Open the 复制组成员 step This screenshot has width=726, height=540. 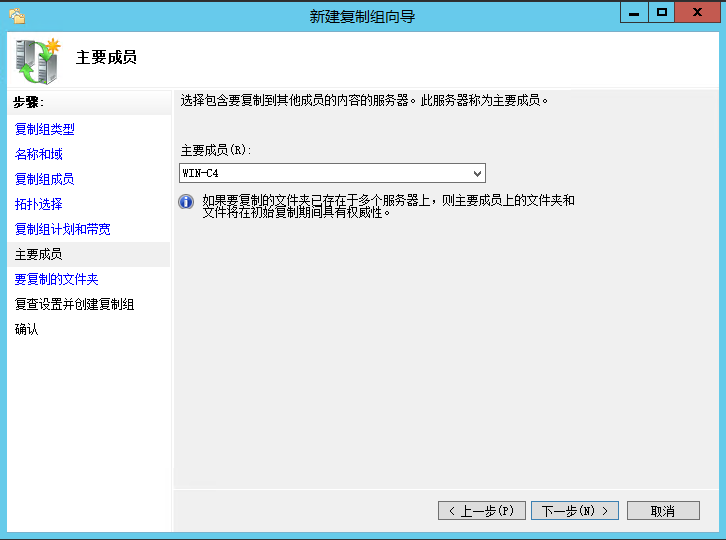click(x=44, y=179)
